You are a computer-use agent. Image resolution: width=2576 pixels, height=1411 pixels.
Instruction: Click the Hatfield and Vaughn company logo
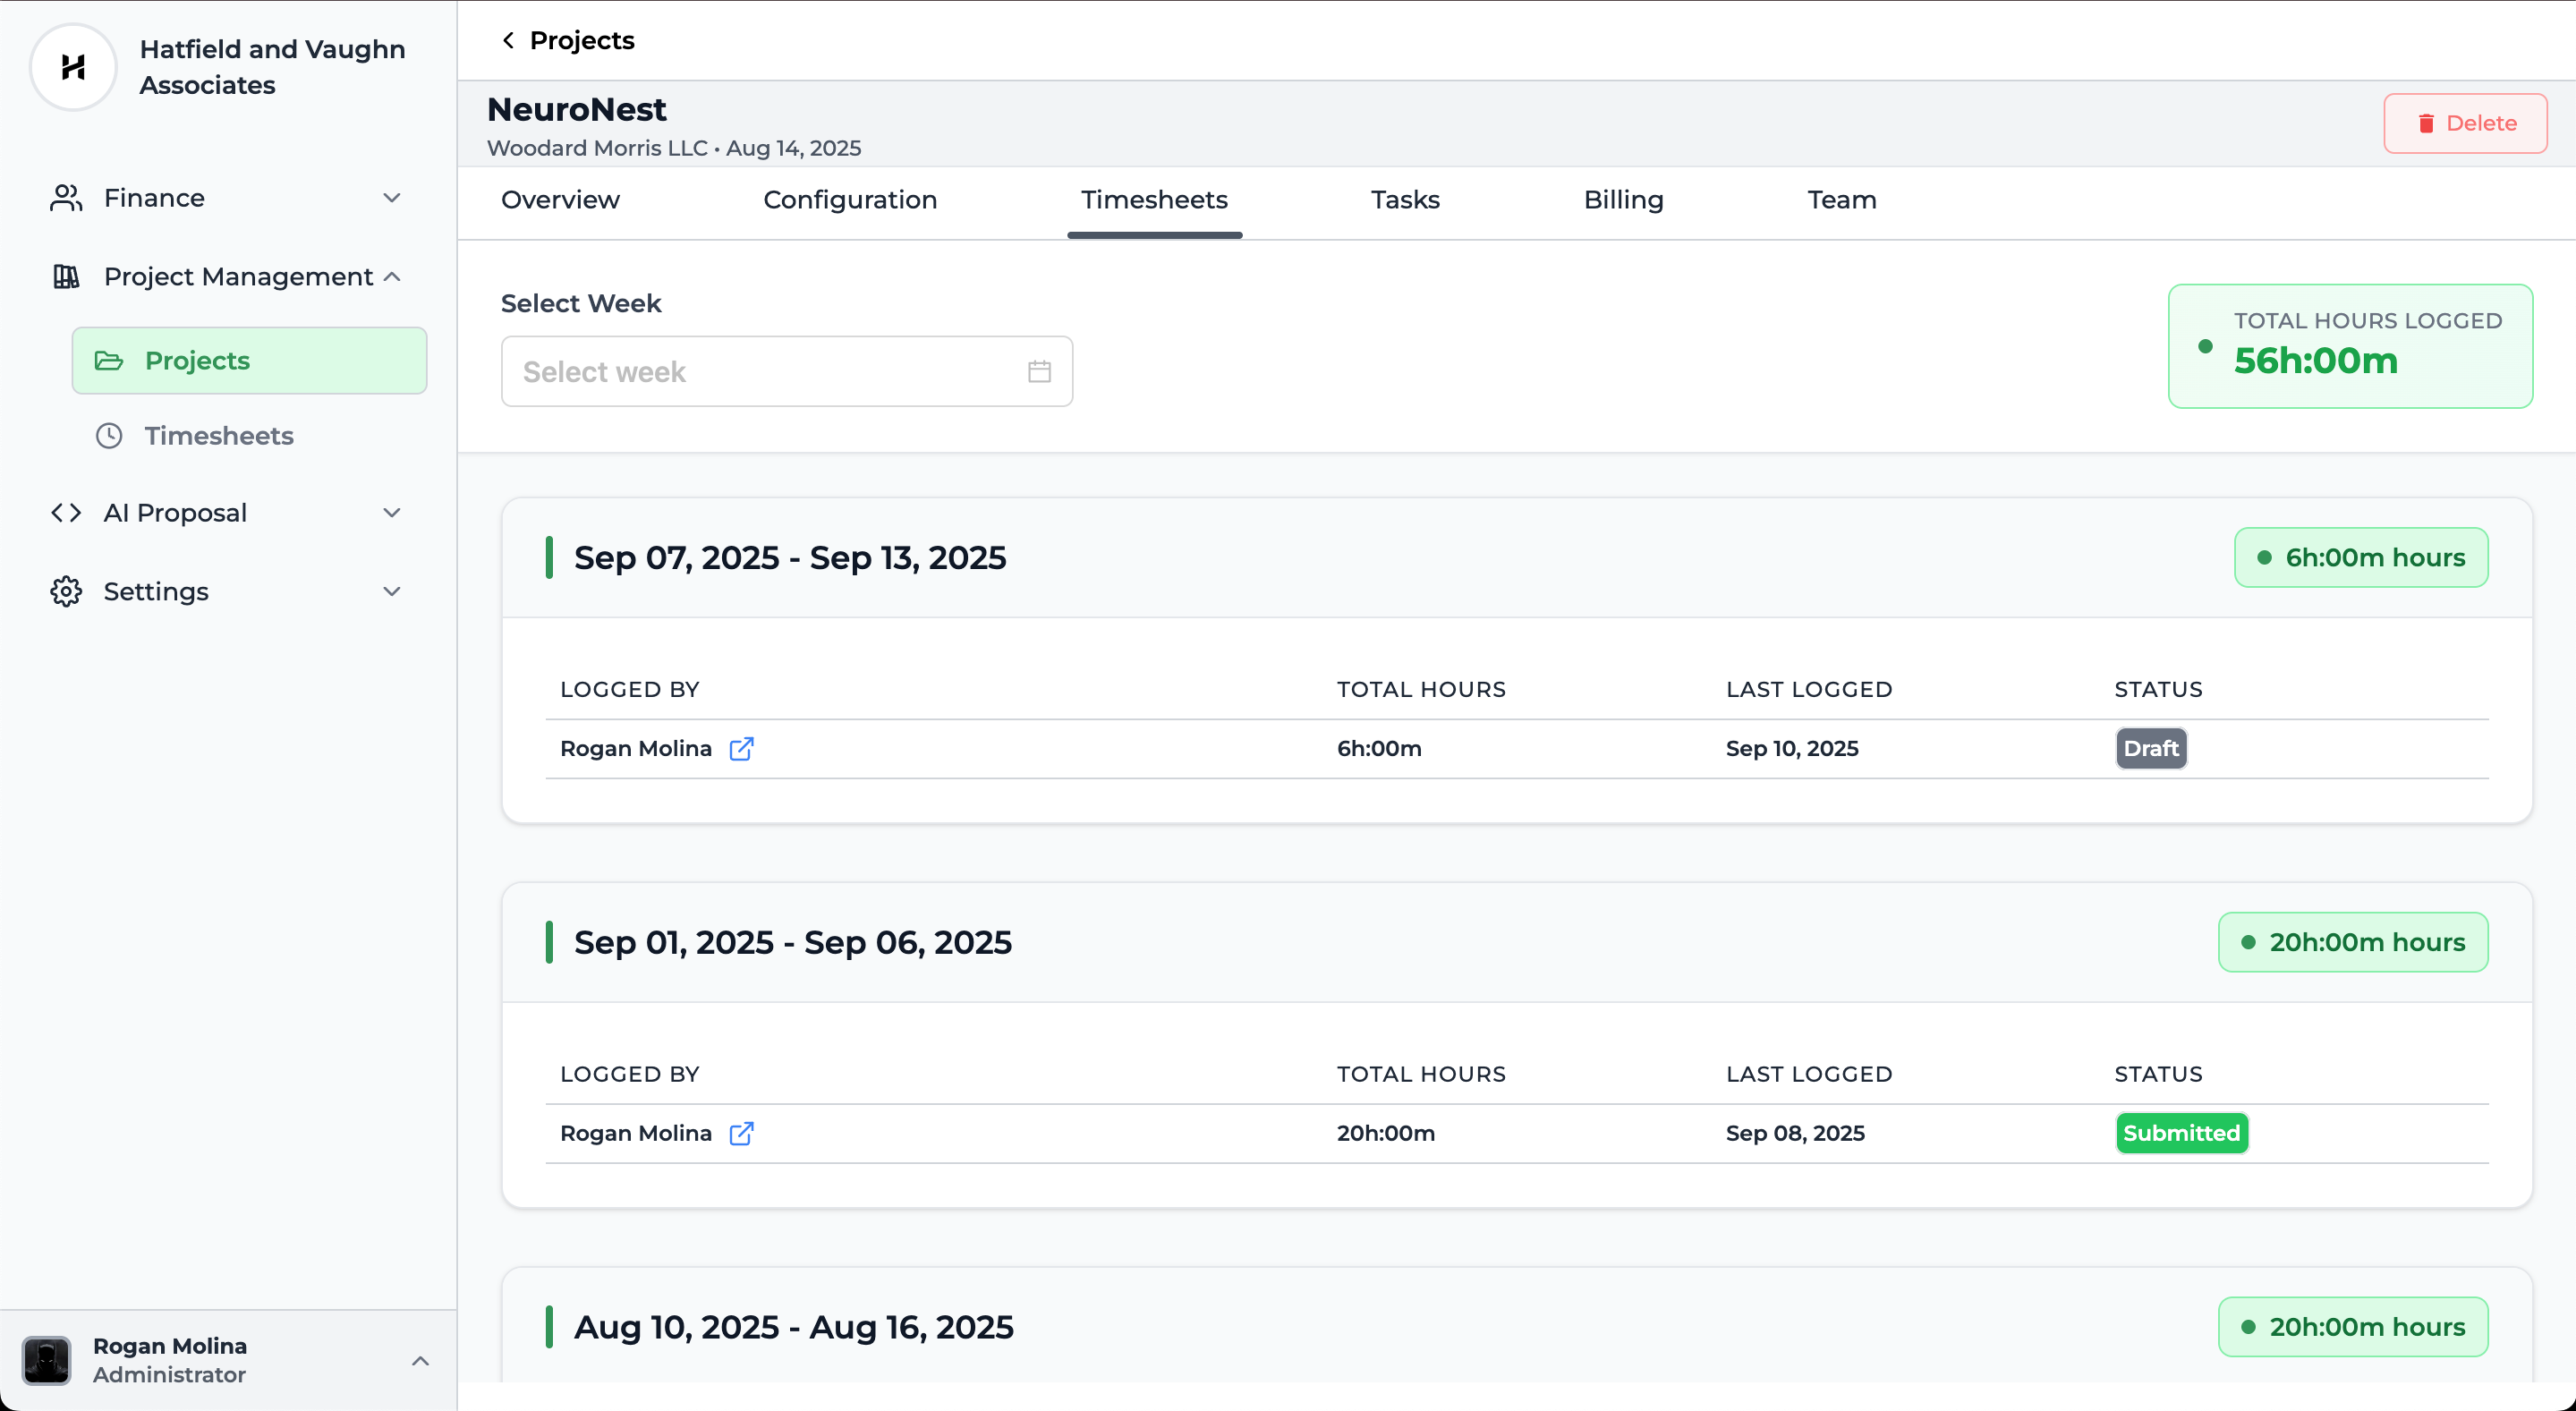[73, 67]
